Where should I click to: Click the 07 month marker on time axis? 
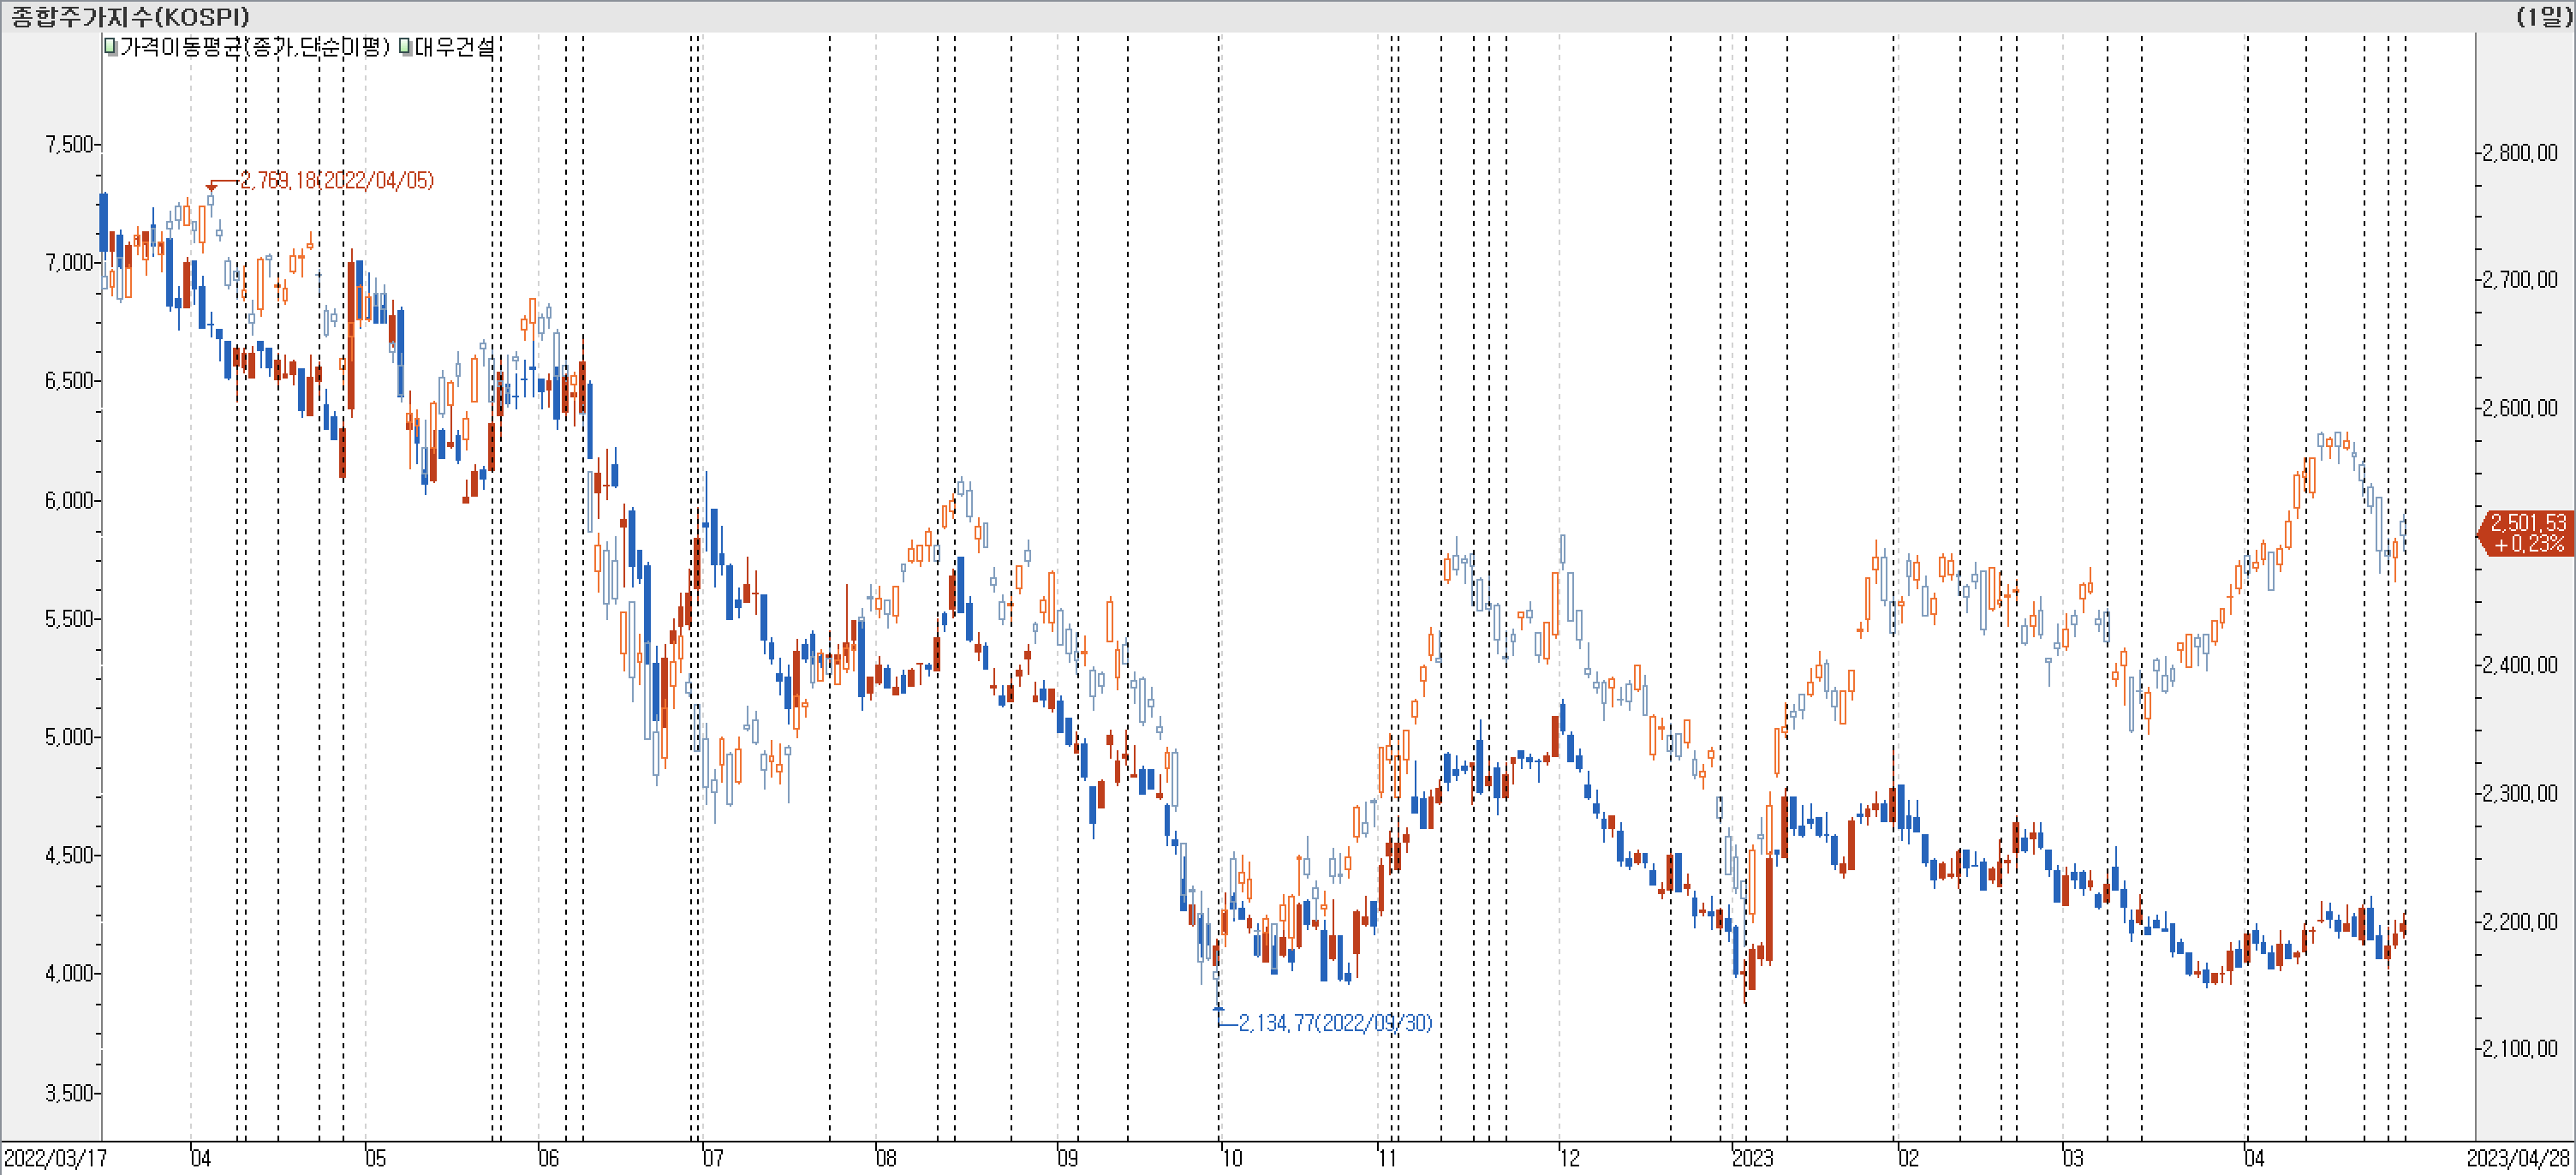point(712,1158)
